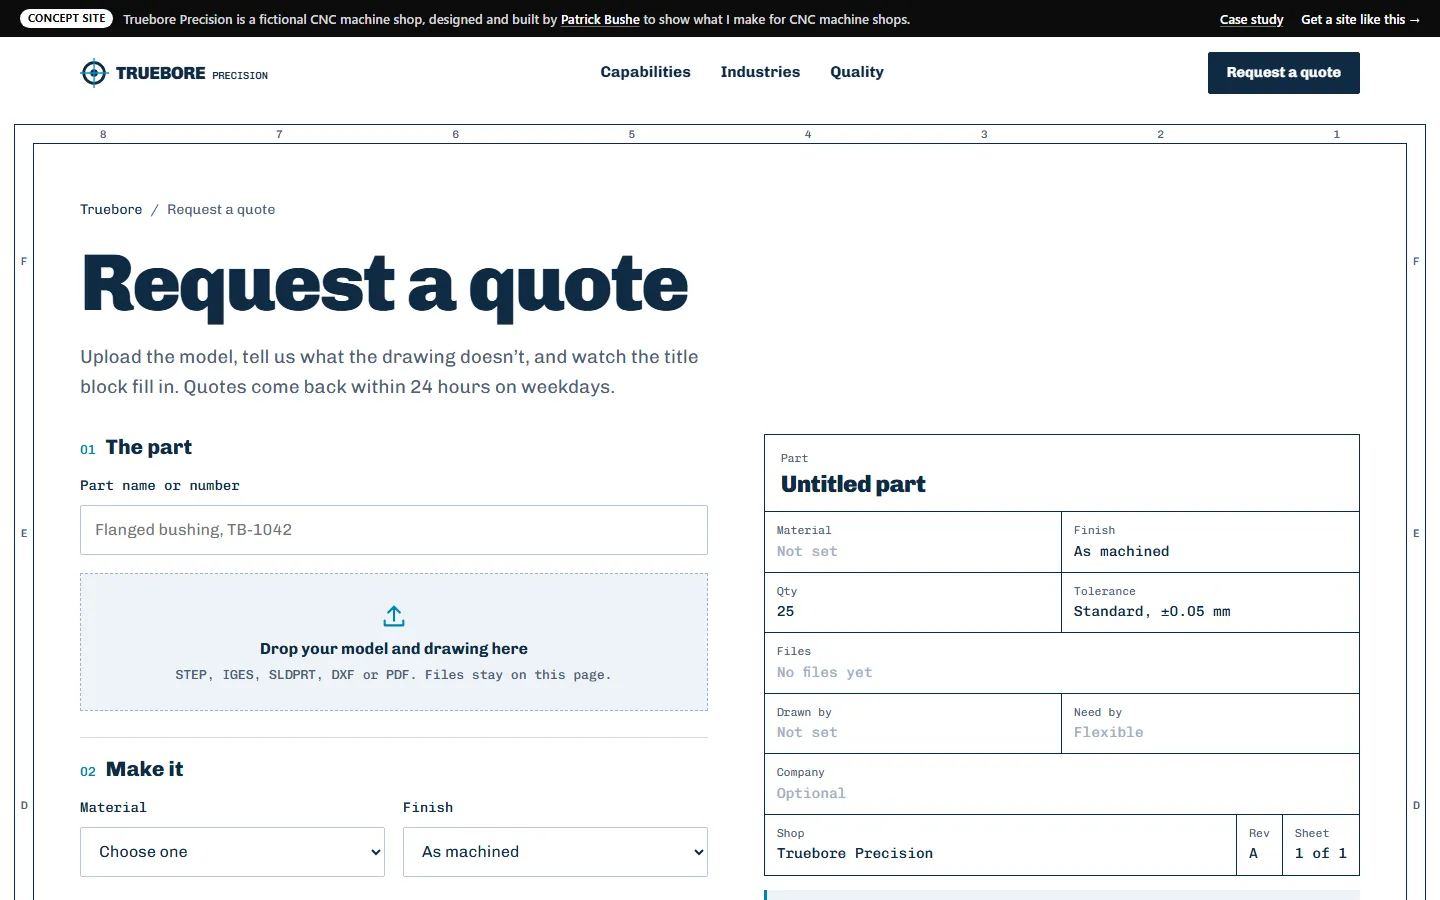
Task: Click the Request a quote page heading
Action: click(x=385, y=285)
